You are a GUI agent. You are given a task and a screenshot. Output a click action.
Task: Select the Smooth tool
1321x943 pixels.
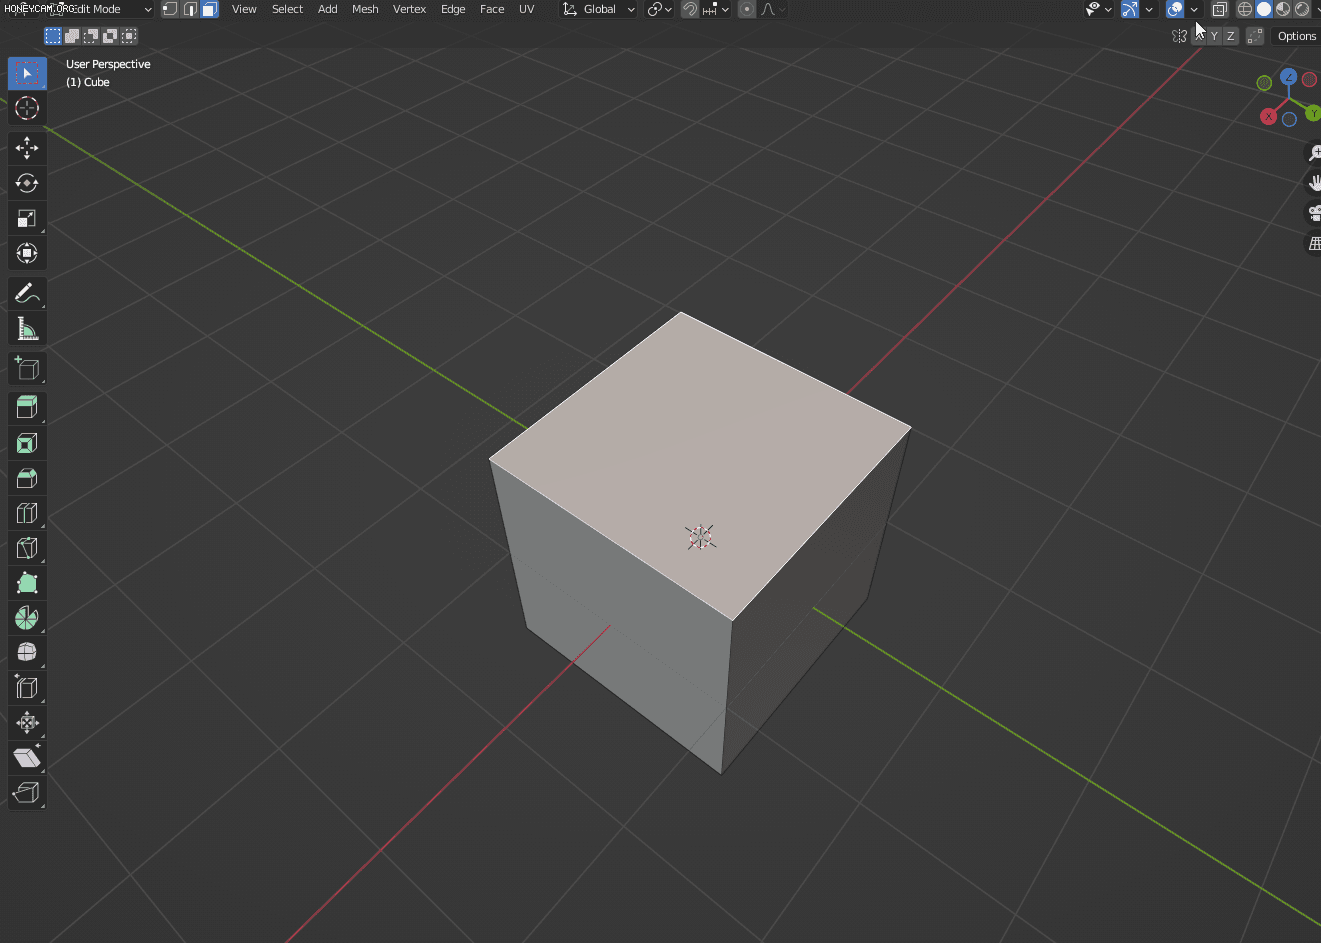tap(27, 653)
